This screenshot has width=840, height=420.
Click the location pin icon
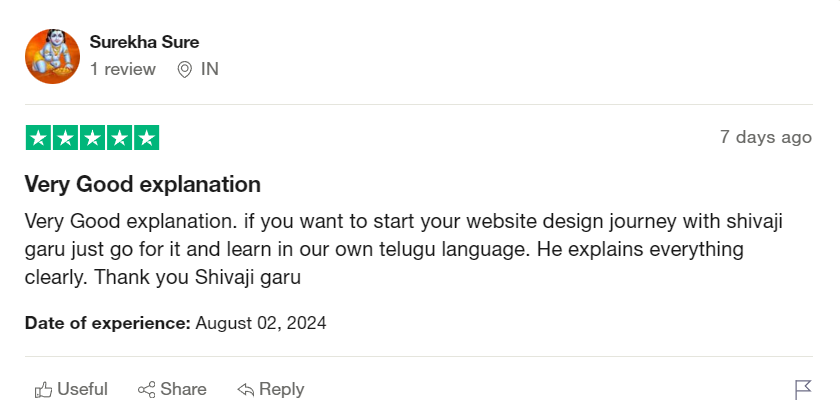184,69
